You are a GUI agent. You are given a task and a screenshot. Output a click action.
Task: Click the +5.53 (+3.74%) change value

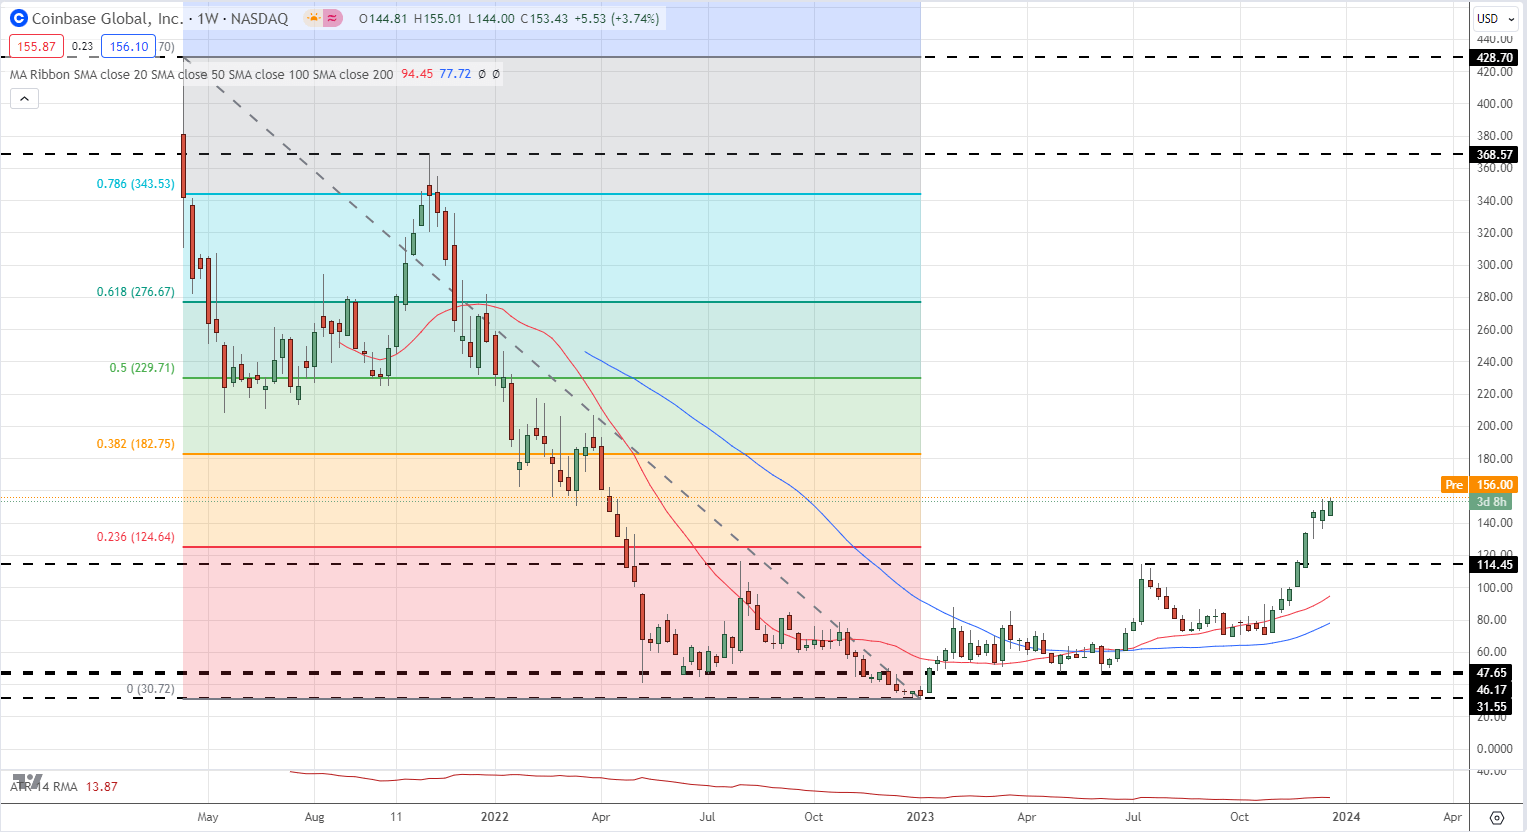[x=616, y=18]
